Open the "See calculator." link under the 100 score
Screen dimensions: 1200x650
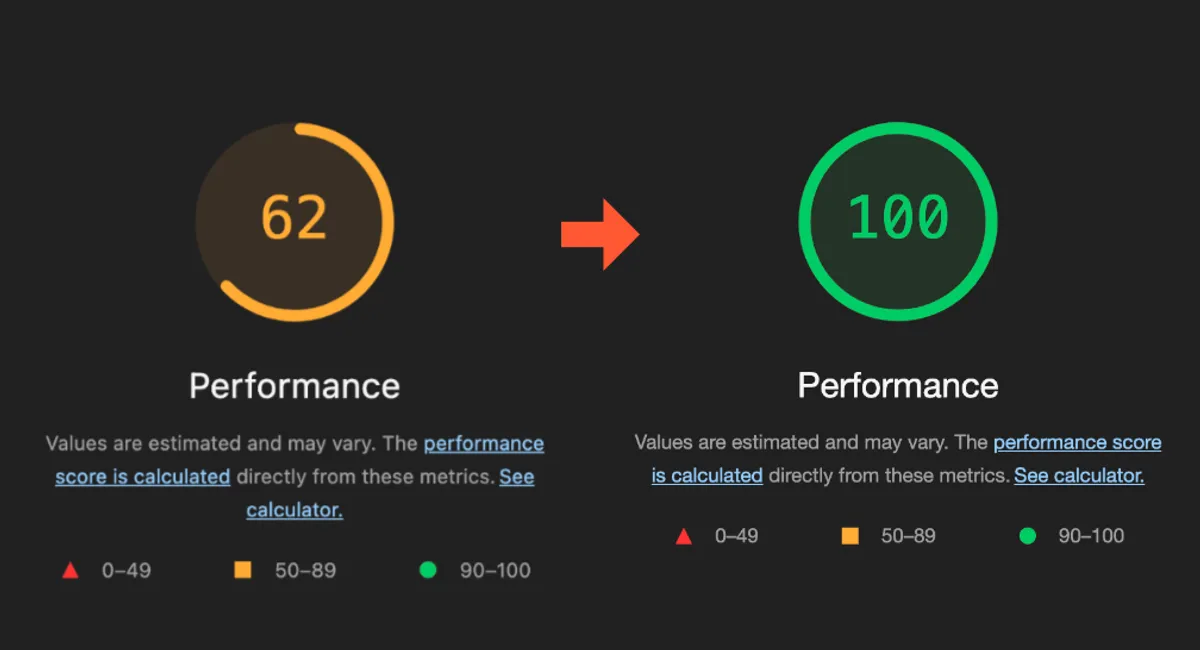click(x=1079, y=476)
